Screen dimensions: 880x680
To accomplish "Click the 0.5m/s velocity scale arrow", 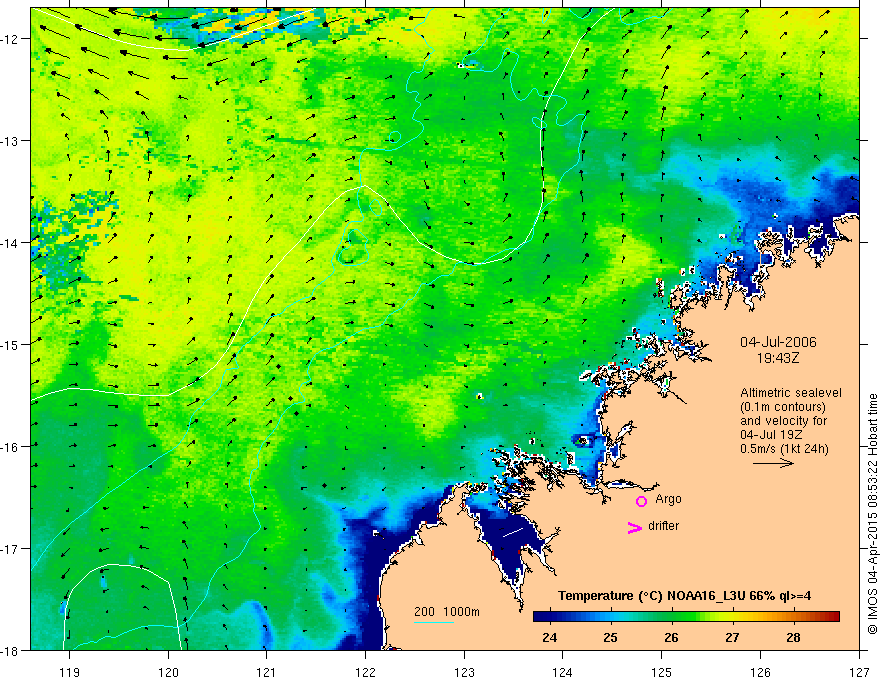I will pyautogui.click(x=773, y=463).
